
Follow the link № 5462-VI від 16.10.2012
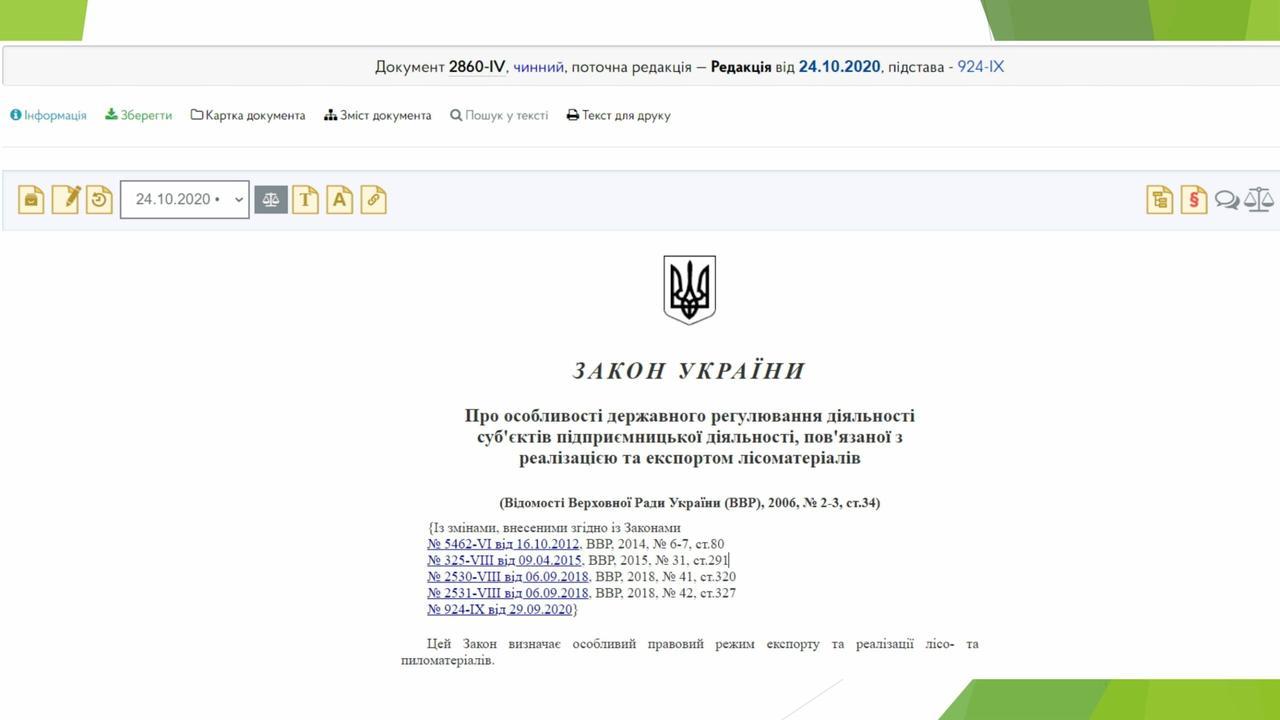(503, 545)
